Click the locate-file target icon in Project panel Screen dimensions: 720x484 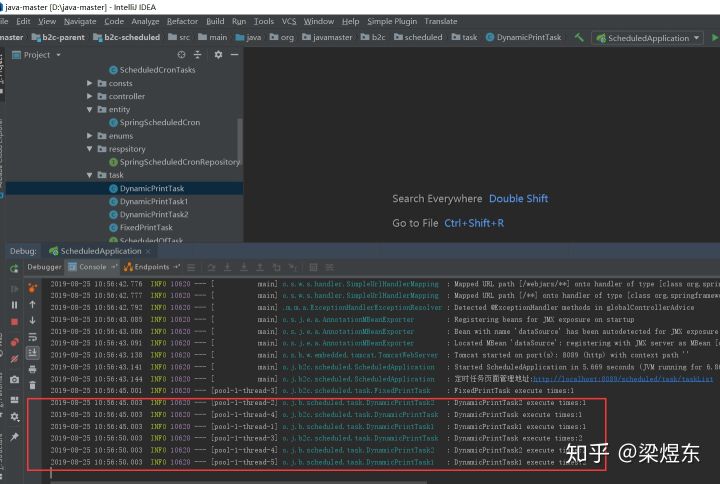tap(181, 55)
